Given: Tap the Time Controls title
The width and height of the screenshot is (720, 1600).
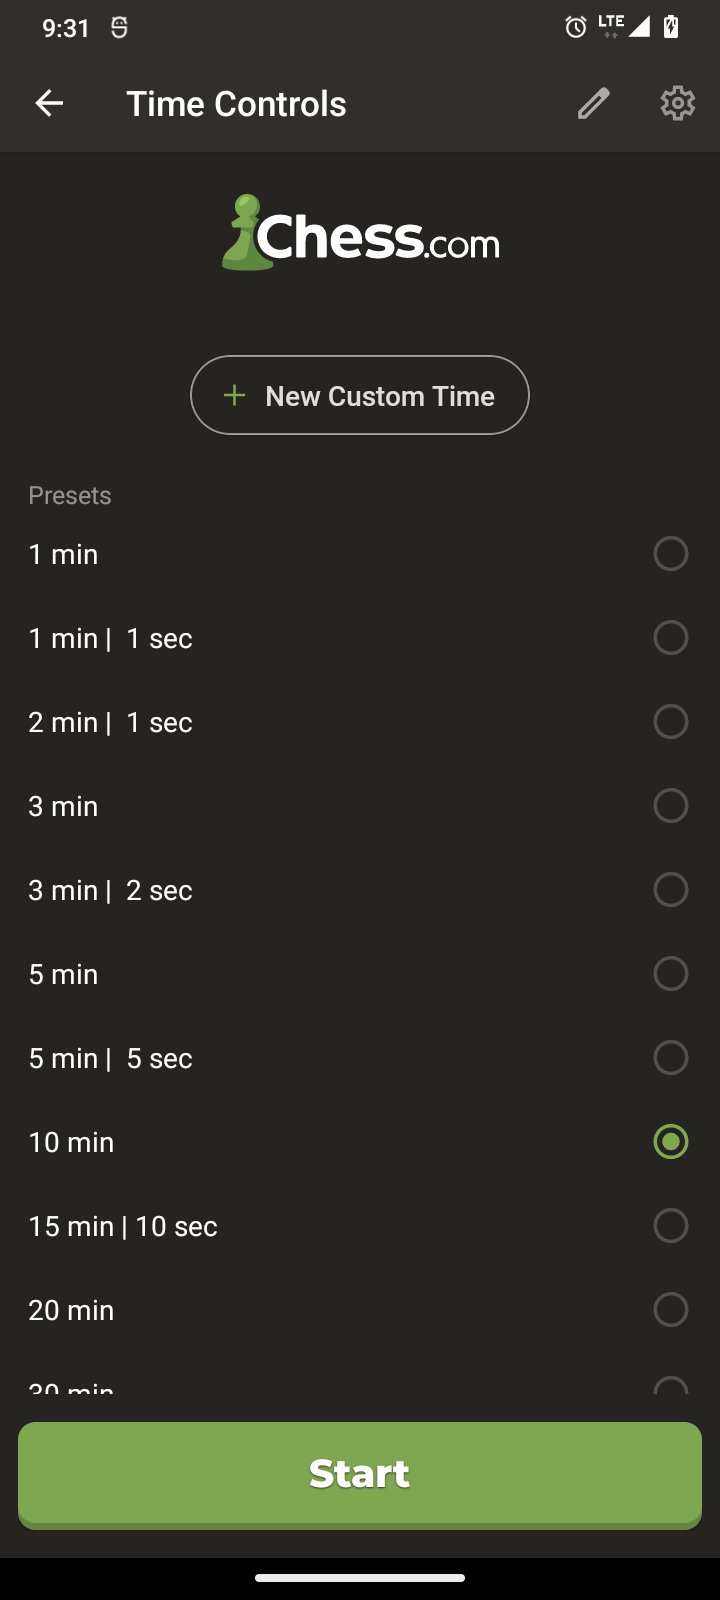Looking at the screenshot, I should (236, 103).
